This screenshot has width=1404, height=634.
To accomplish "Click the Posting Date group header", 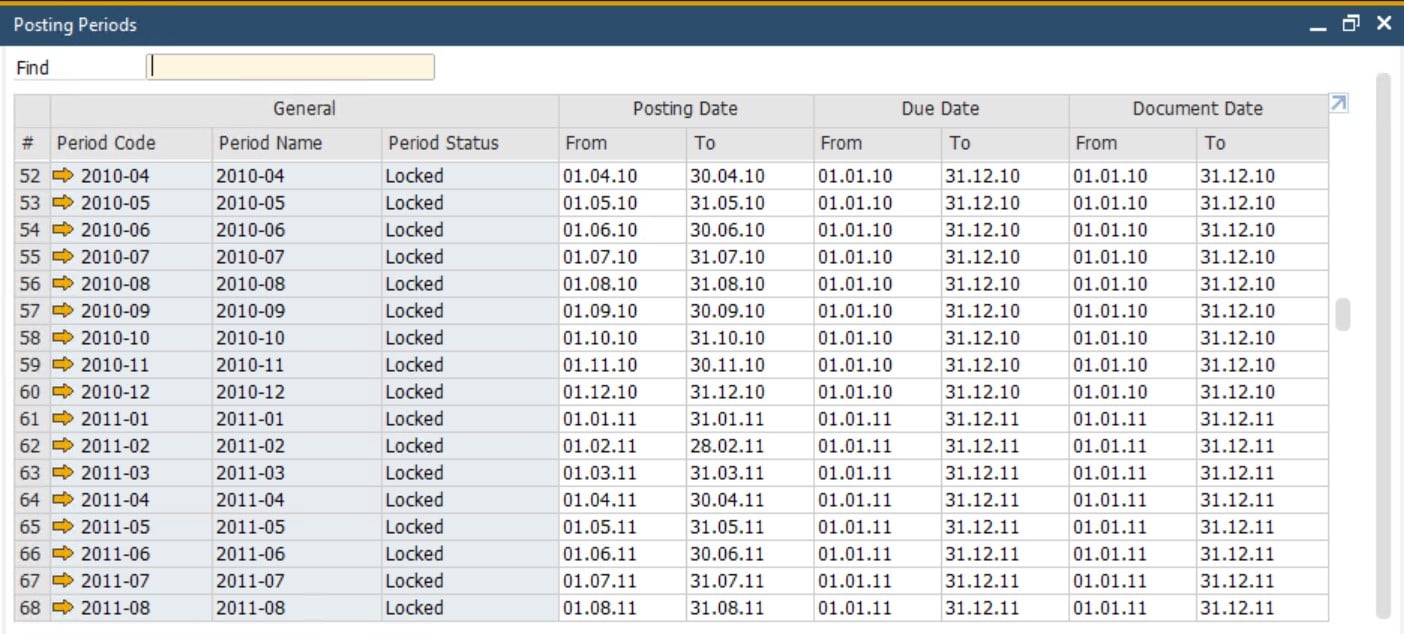I will coord(685,109).
